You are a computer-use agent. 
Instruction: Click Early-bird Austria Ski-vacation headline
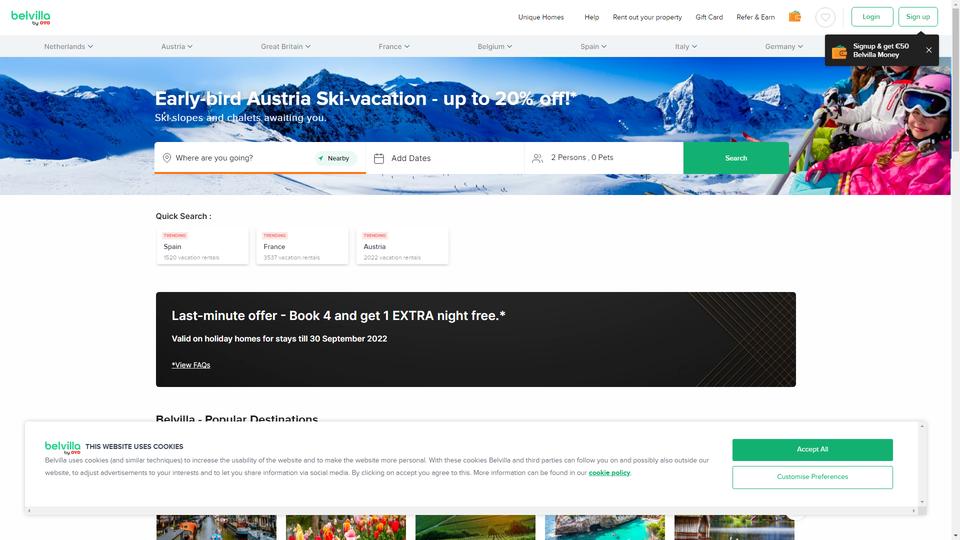coord(366,99)
